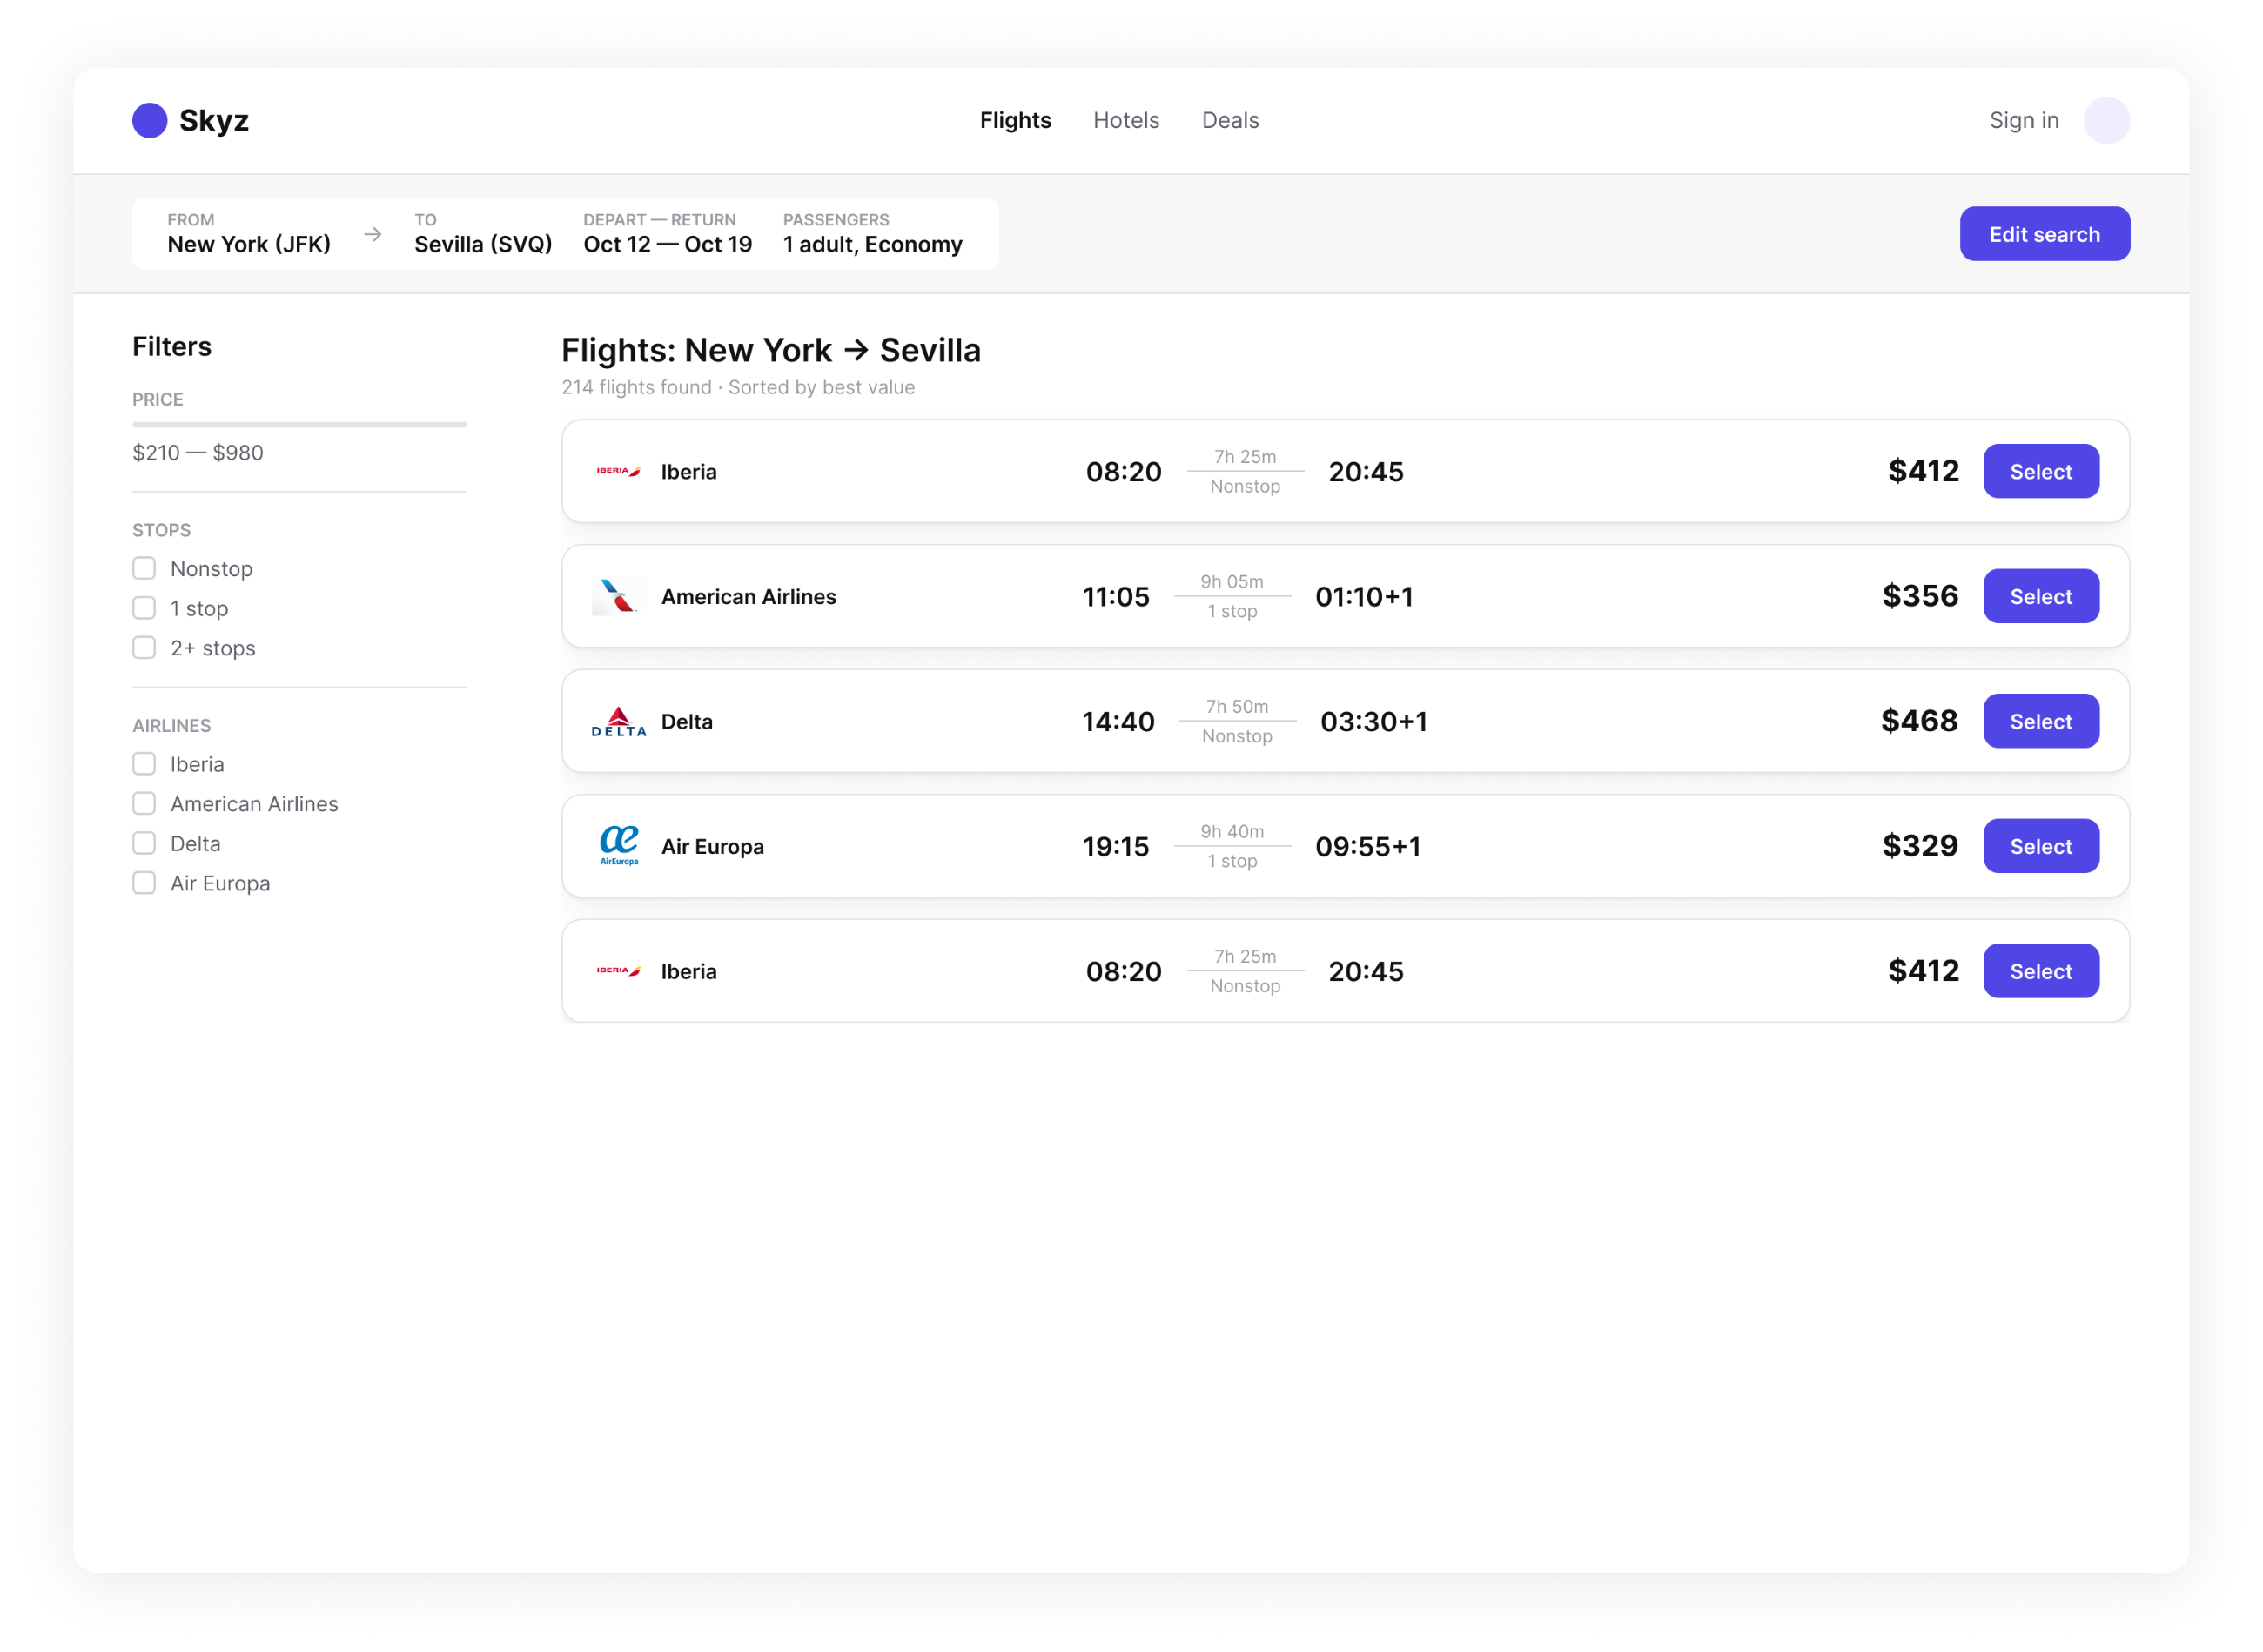Click the $210 — $980 price range text
Viewport: 2263px width, 1652px height.
pyautogui.click(x=198, y=452)
